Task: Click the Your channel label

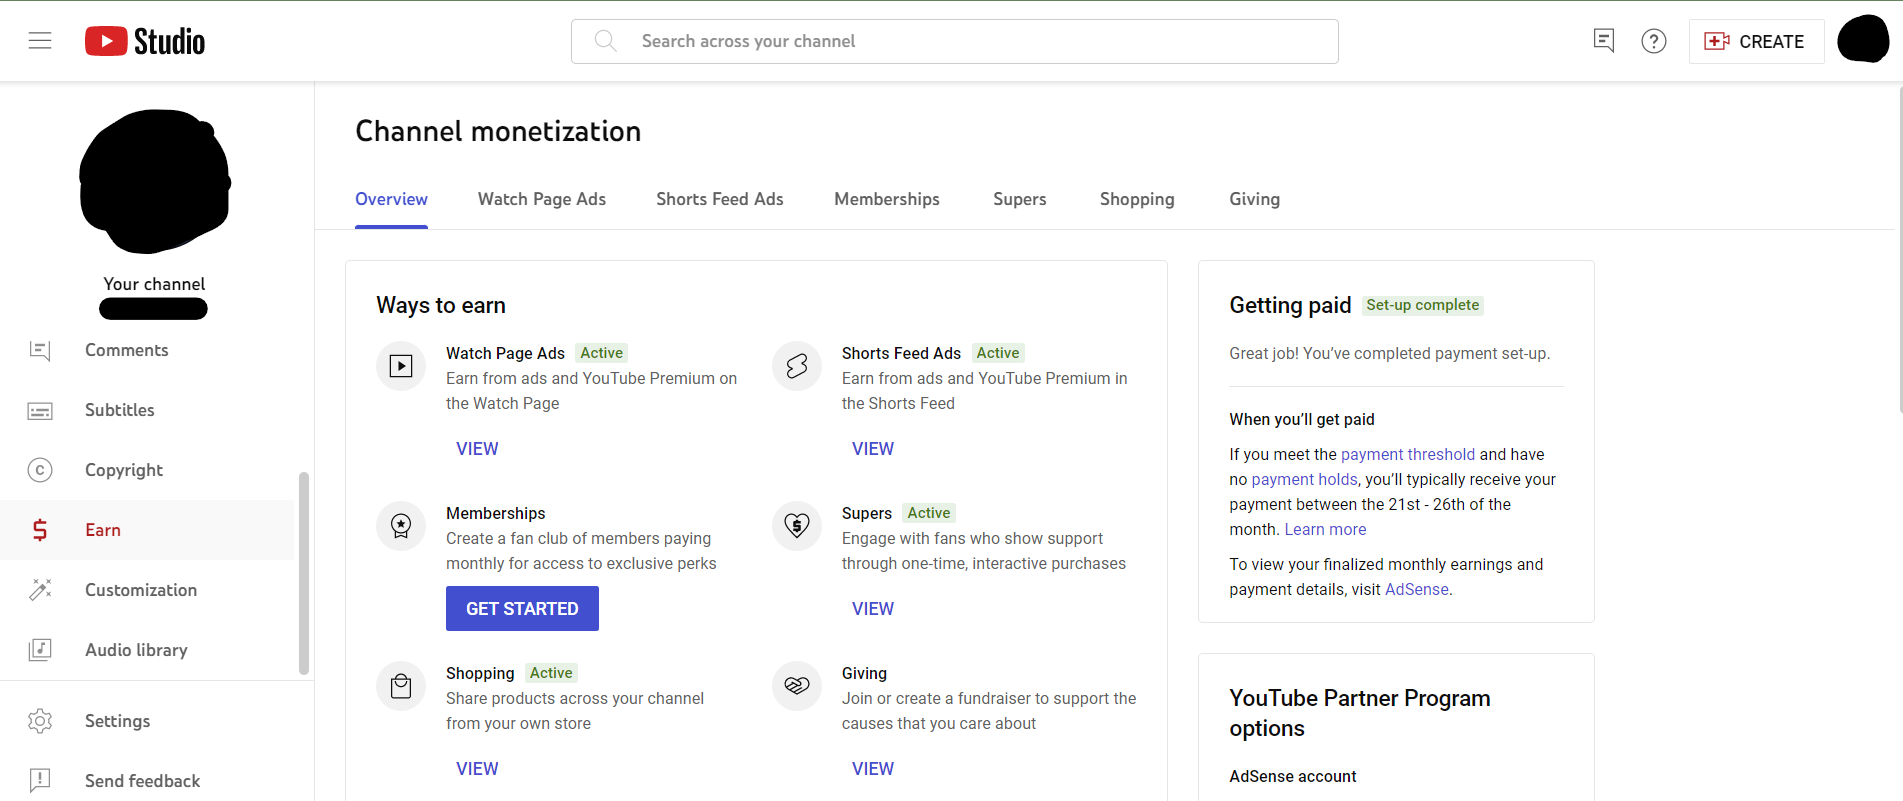Action: pyautogui.click(x=154, y=284)
